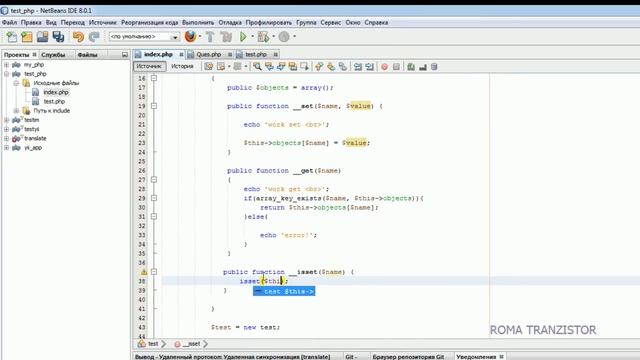
Task: Click the Debug Project toolbar icon
Action: point(263,37)
